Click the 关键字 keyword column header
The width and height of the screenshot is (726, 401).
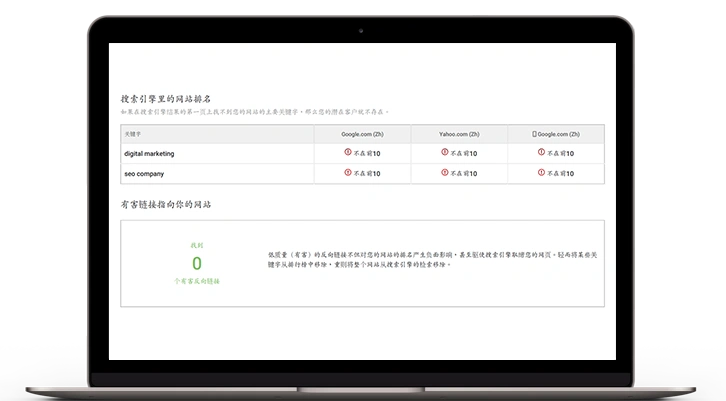tap(134, 133)
